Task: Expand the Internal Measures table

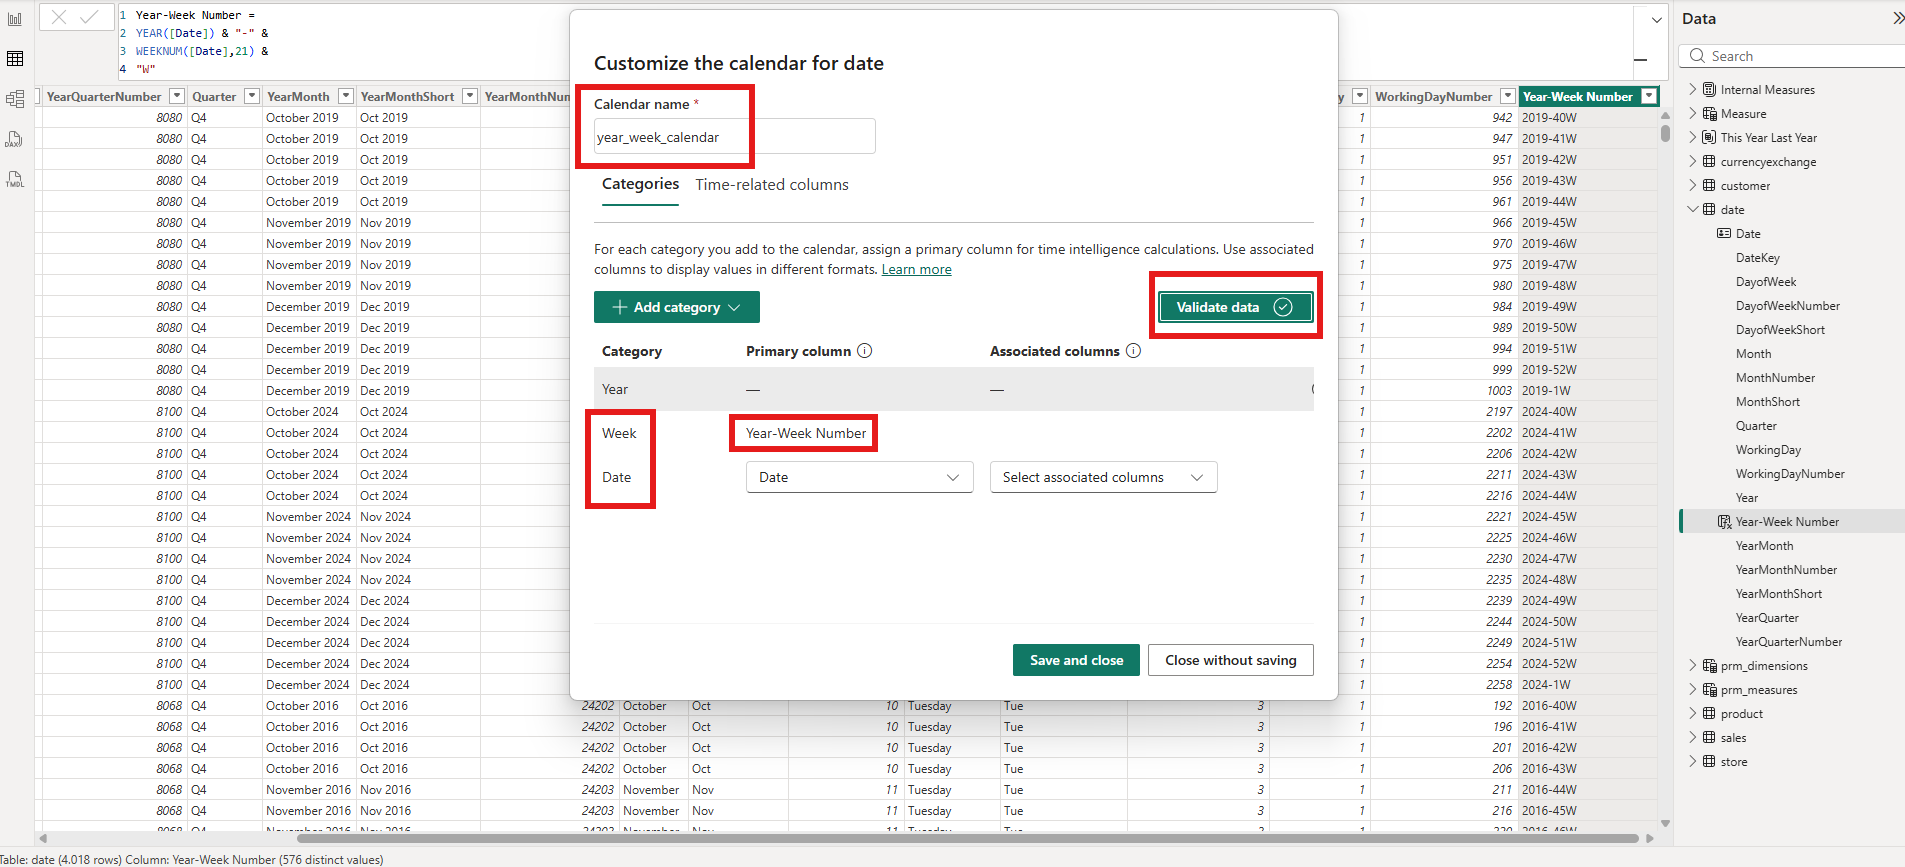Action: (1693, 90)
